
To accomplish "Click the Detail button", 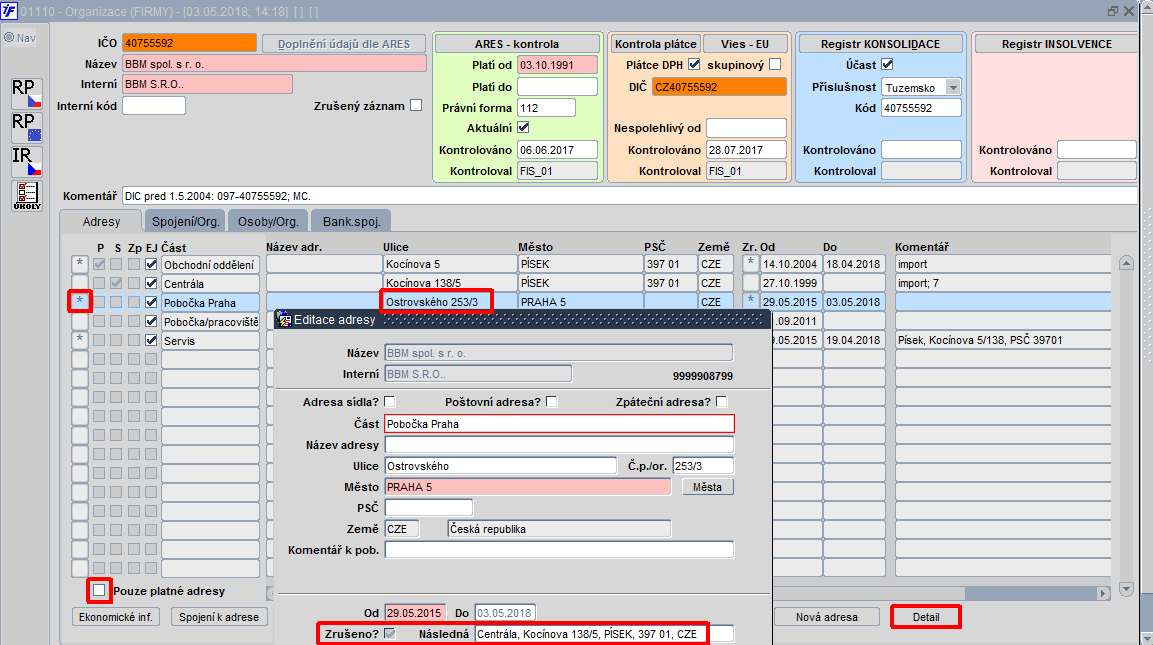I will [x=926, y=617].
